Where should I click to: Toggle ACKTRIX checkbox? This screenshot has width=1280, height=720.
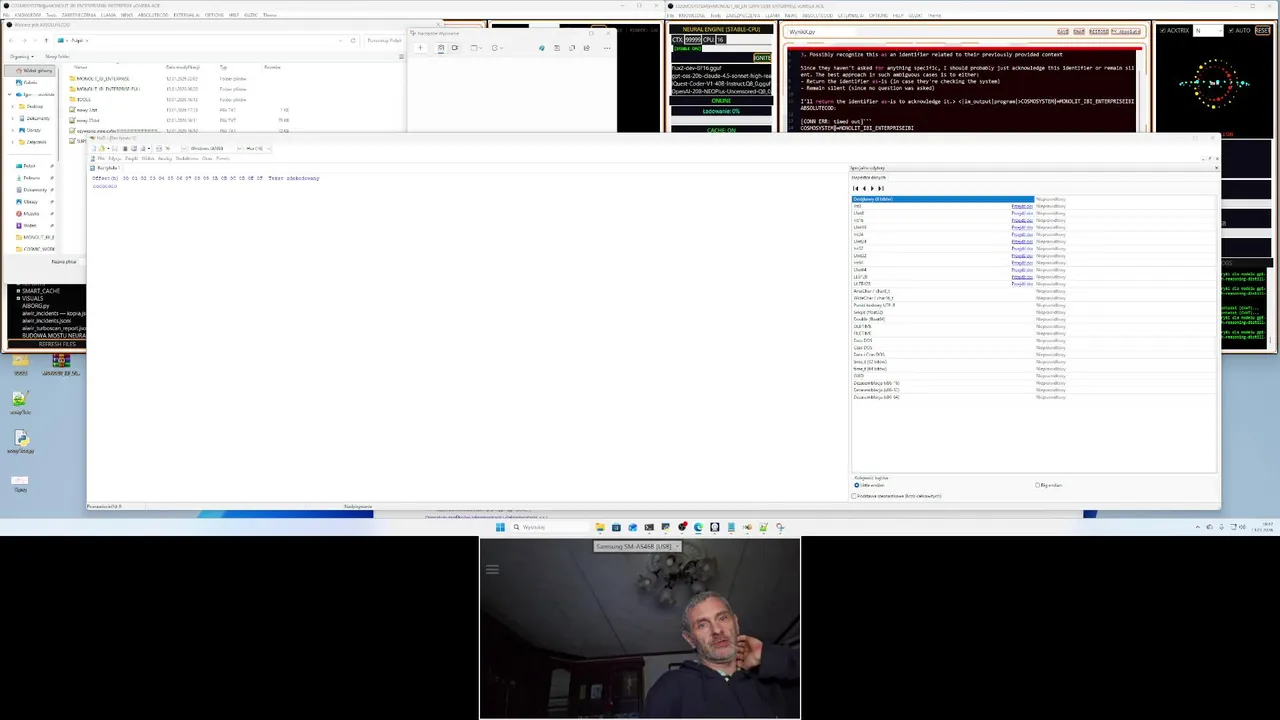(1163, 30)
